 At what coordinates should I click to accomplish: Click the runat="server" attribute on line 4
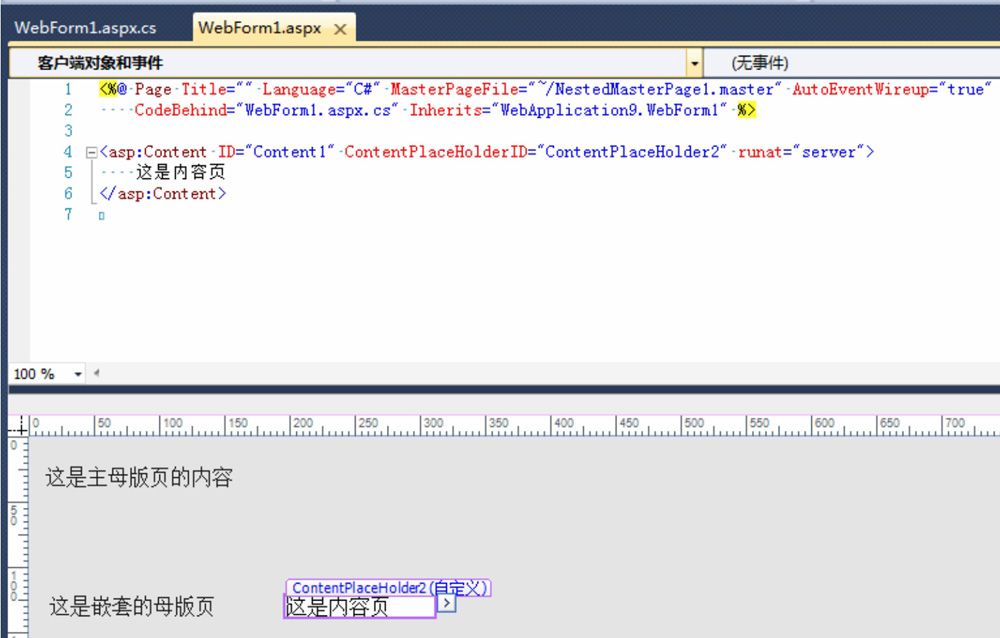(800, 152)
